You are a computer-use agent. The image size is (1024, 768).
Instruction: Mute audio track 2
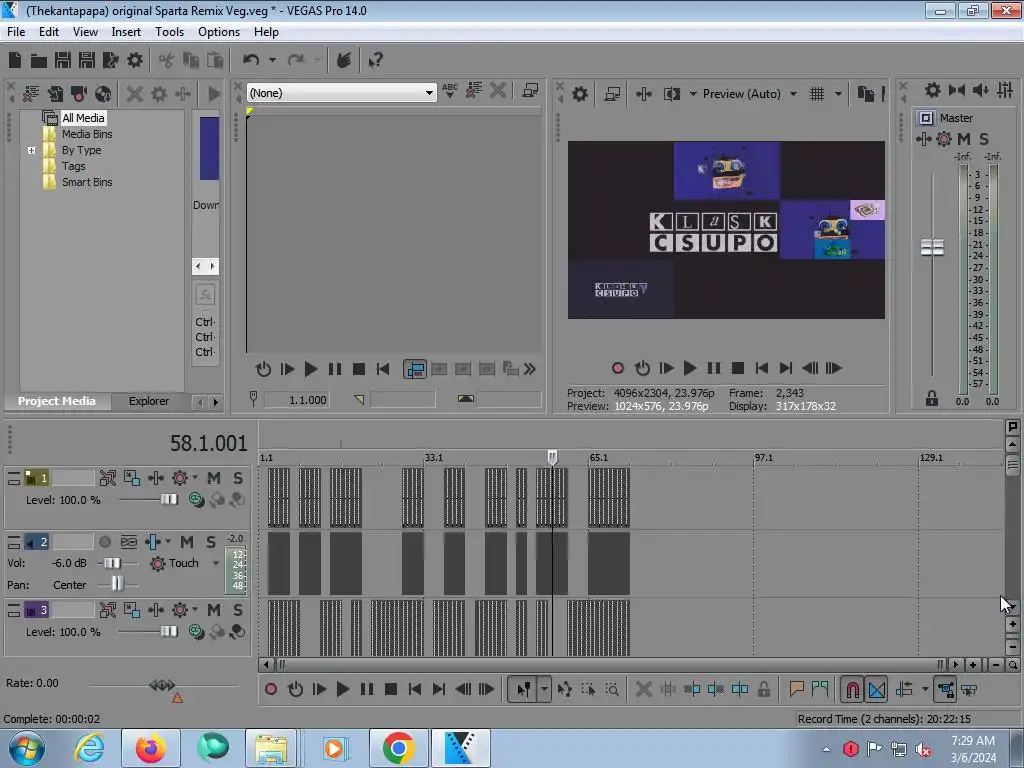click(187, 542)
